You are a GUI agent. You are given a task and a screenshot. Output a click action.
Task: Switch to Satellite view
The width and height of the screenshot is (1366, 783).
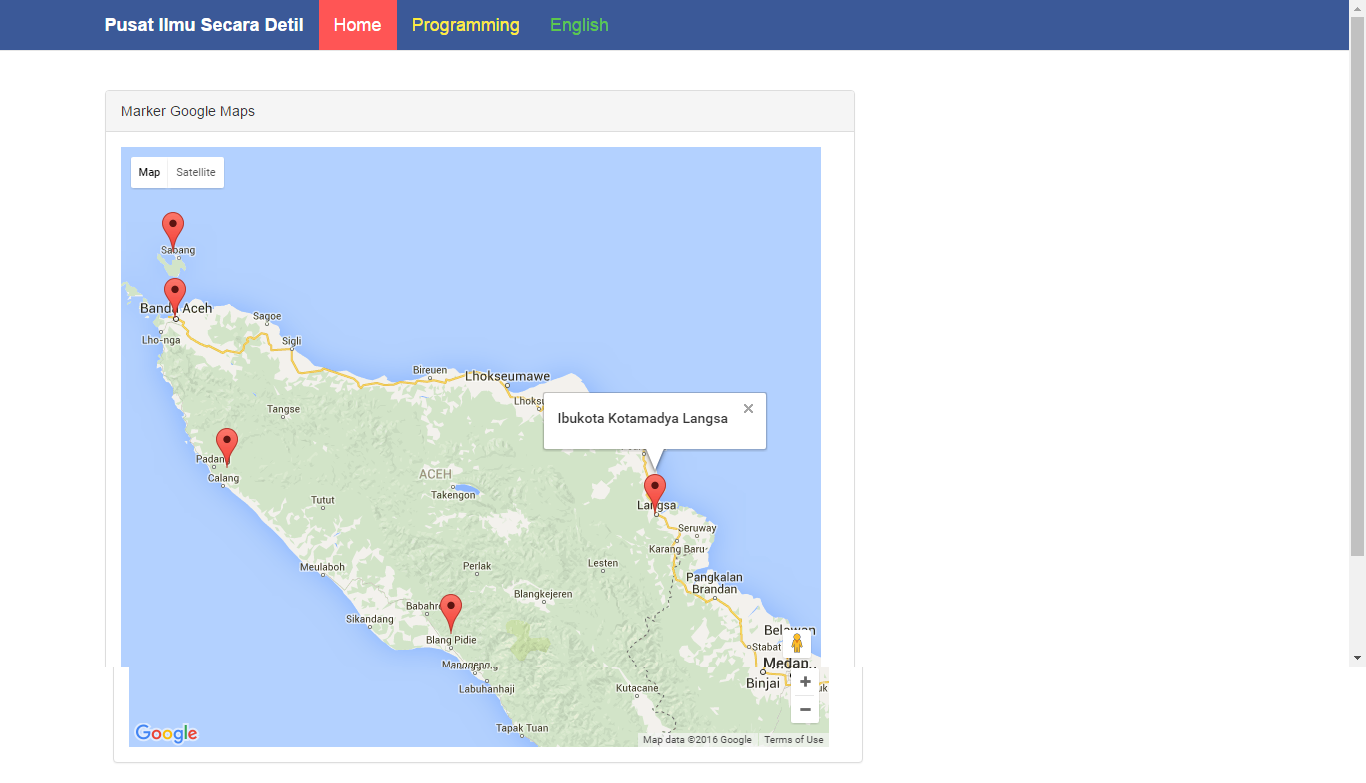point(195,172)
